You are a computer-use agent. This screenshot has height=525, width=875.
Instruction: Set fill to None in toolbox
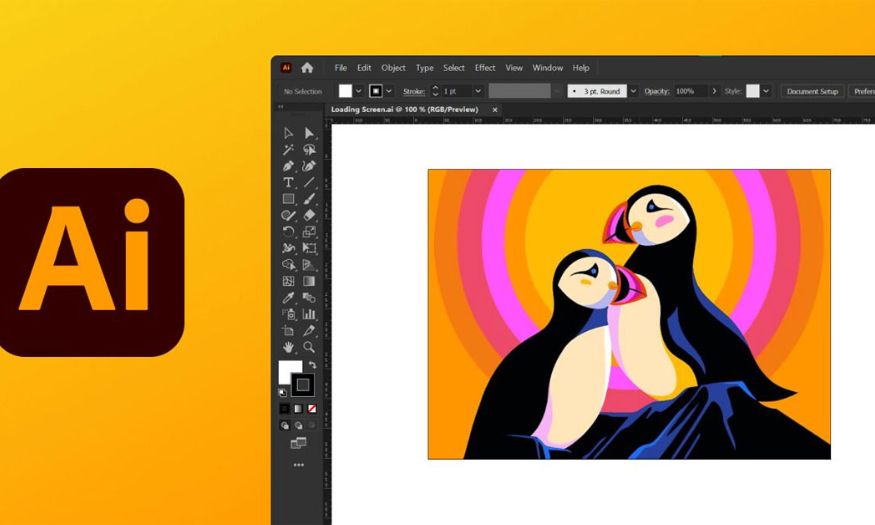(312, 409)
